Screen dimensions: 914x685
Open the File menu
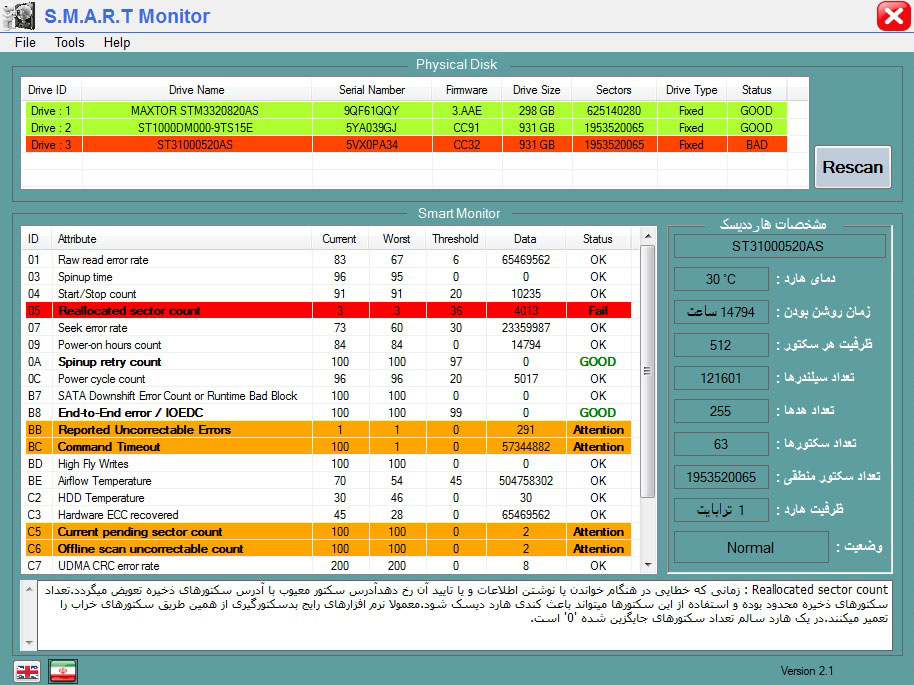25,43
